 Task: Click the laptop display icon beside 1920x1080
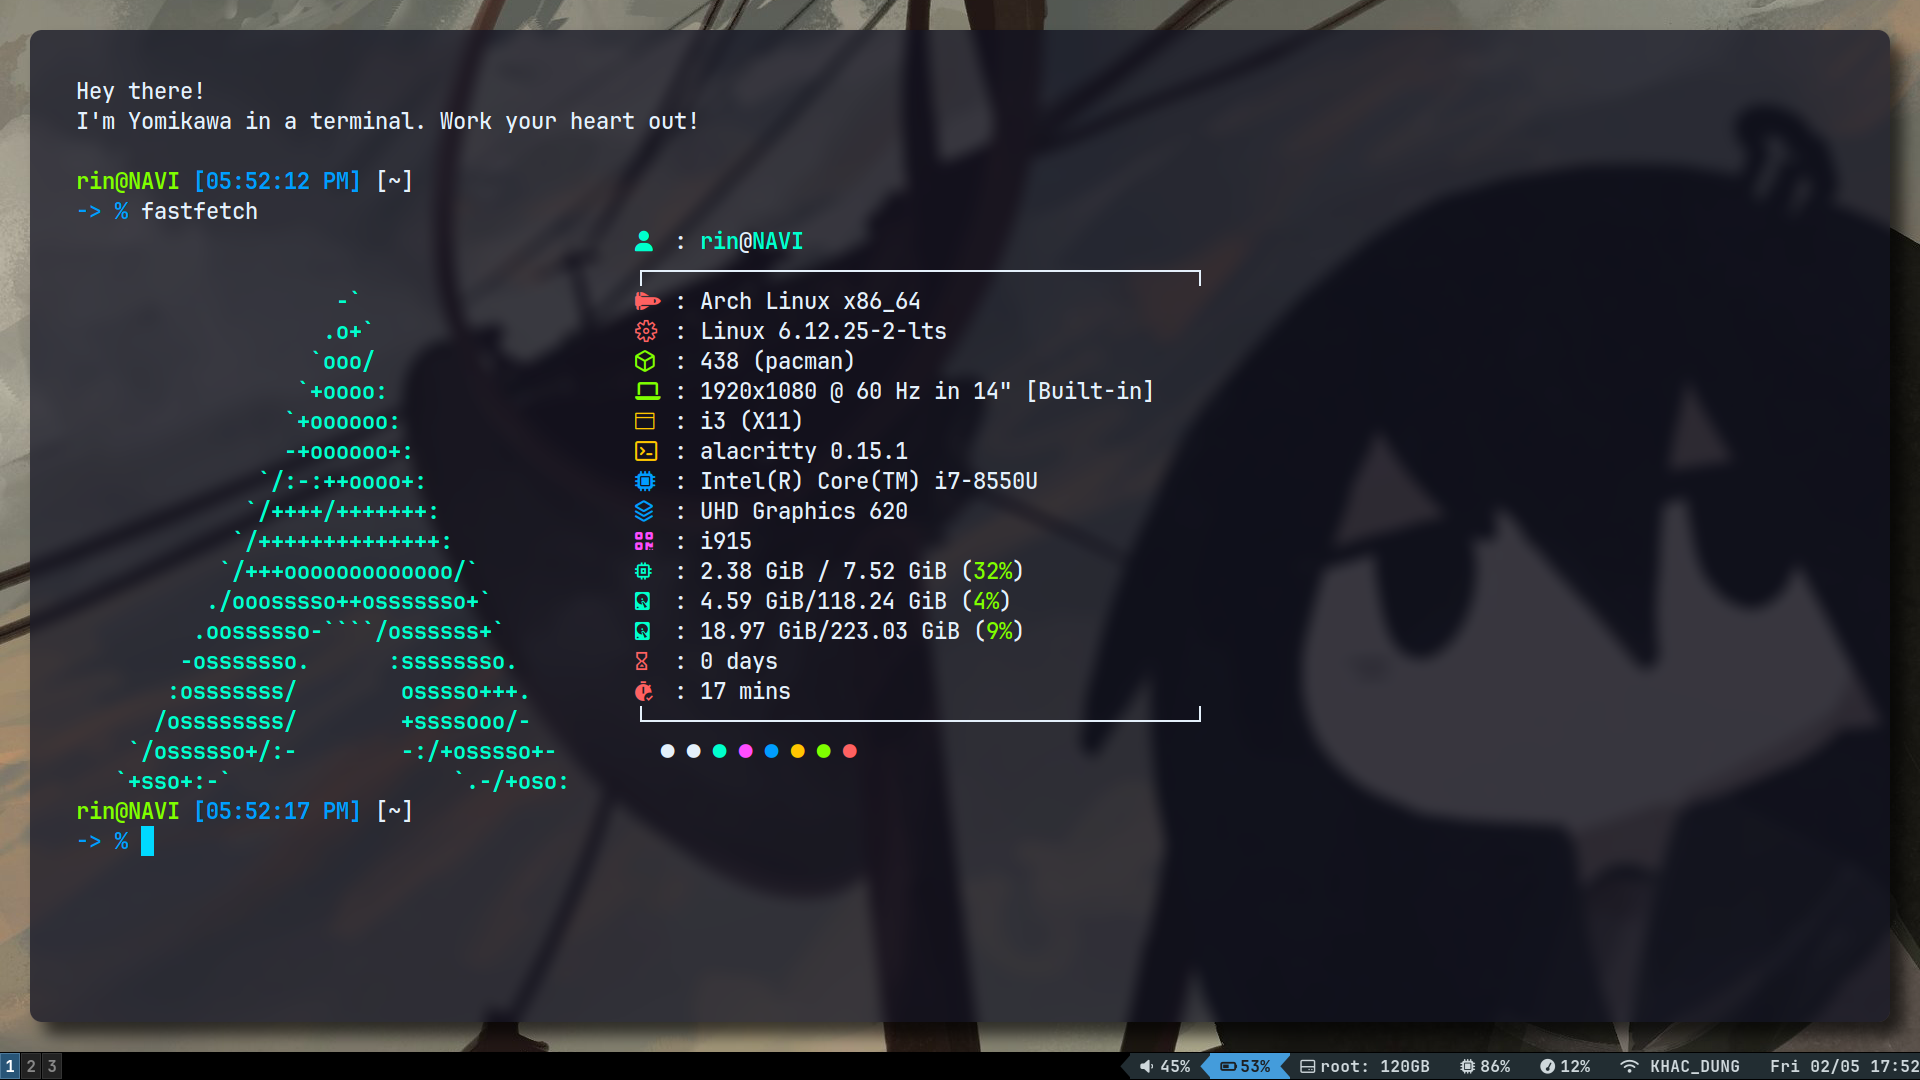[x=647, y=391]
